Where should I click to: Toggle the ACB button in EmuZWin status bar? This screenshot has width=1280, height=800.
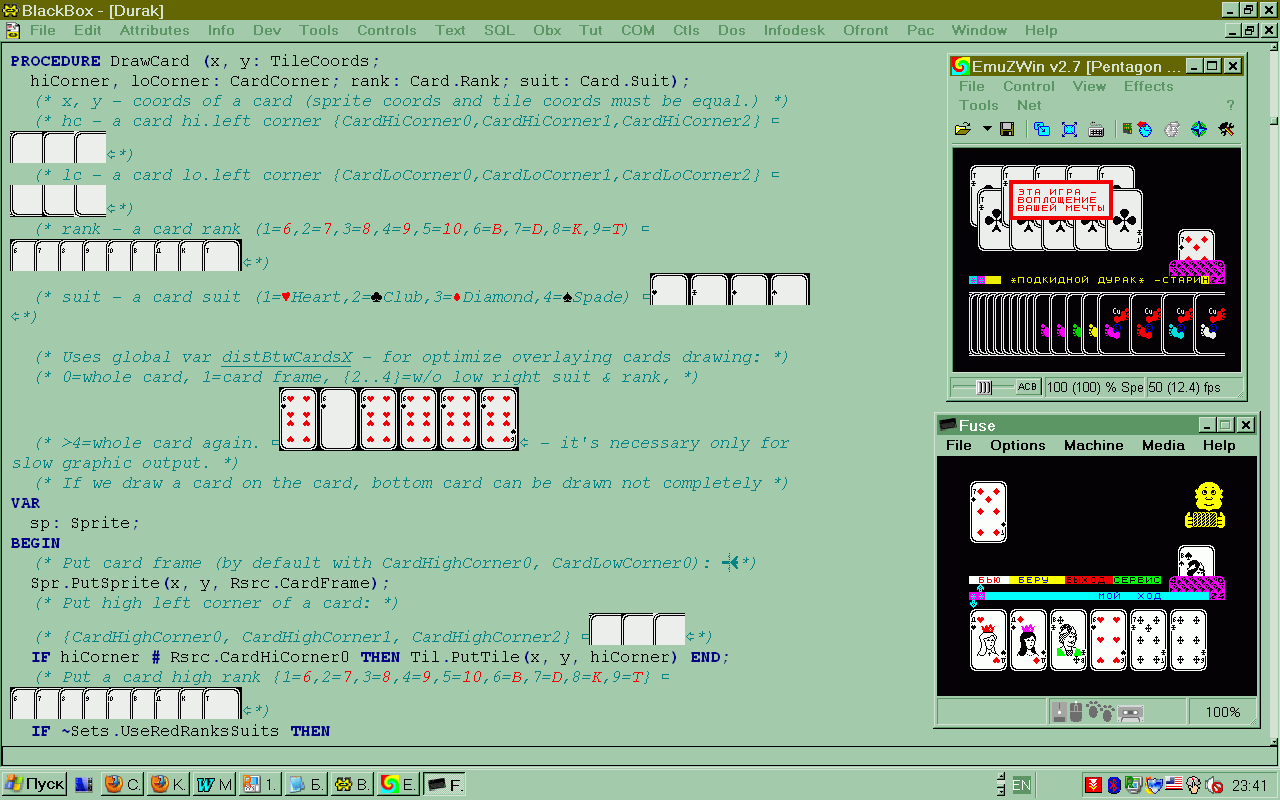coord(1027,387)
